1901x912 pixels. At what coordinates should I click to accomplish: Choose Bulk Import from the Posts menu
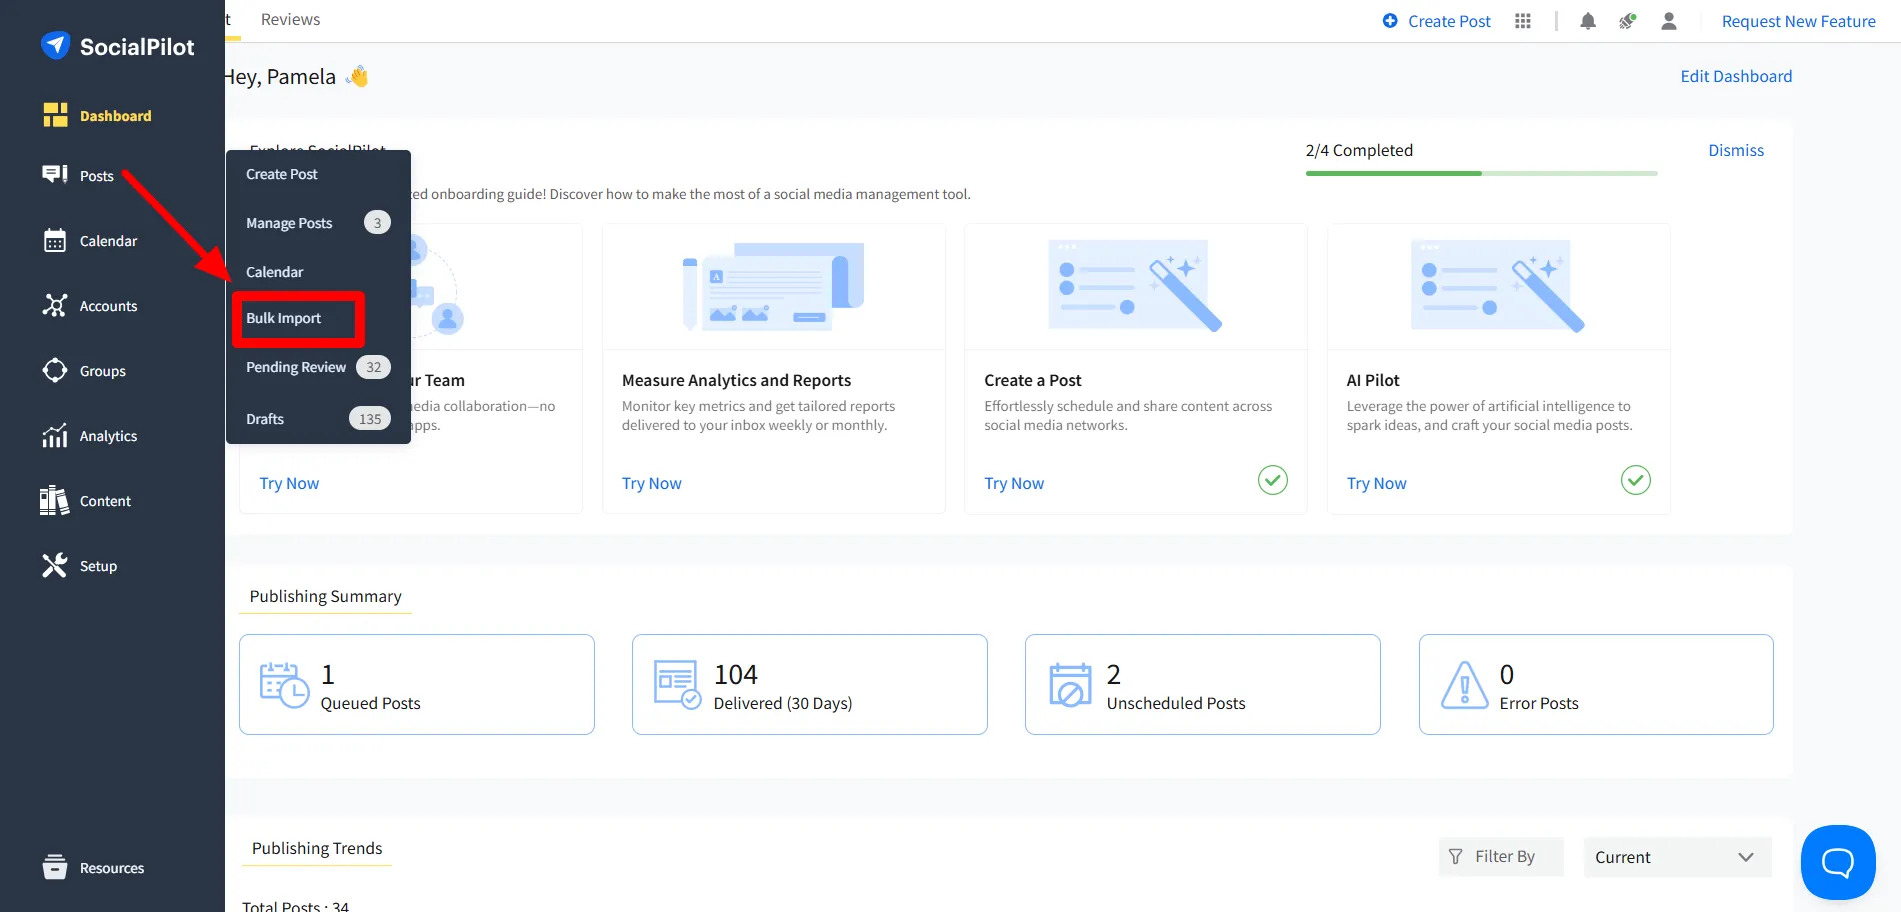283,317
